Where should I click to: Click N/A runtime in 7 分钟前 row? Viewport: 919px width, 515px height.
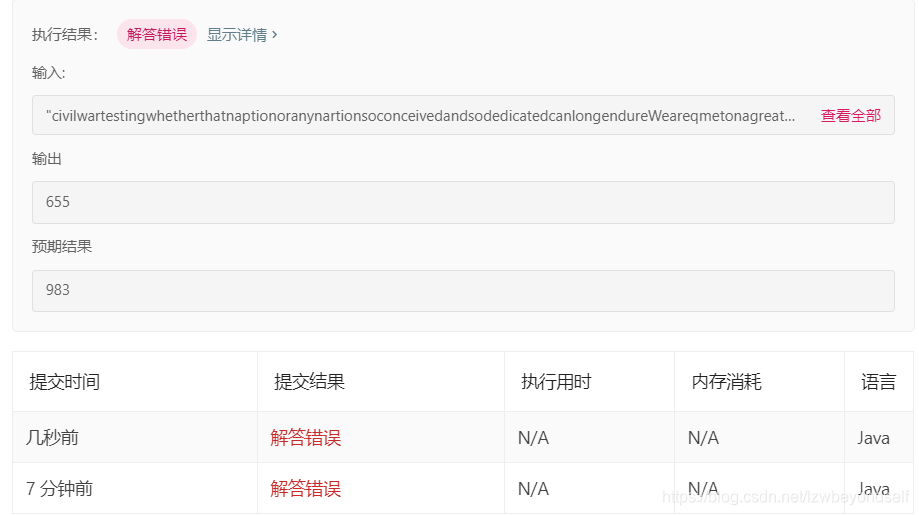pyautogui.click(x=533, y=489)
